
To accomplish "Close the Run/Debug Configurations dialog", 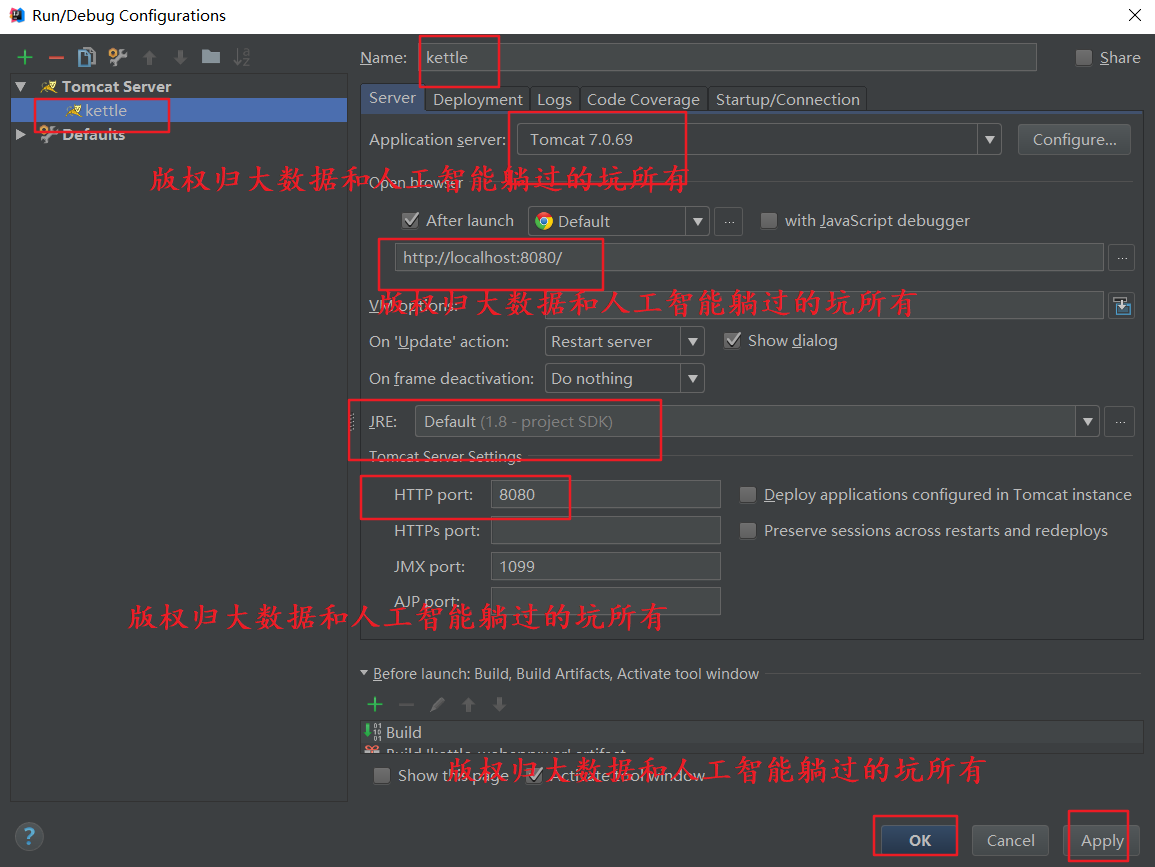I will pyautogui.click(x=1135, y=15).
